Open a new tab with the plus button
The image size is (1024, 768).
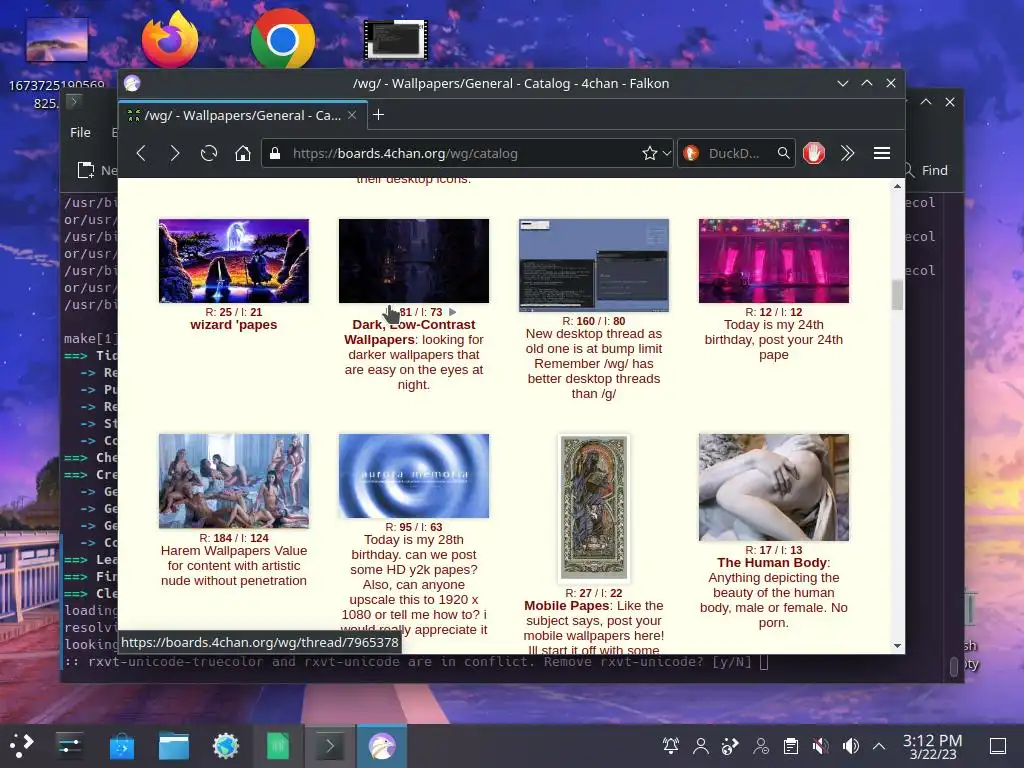pos(378,115)
